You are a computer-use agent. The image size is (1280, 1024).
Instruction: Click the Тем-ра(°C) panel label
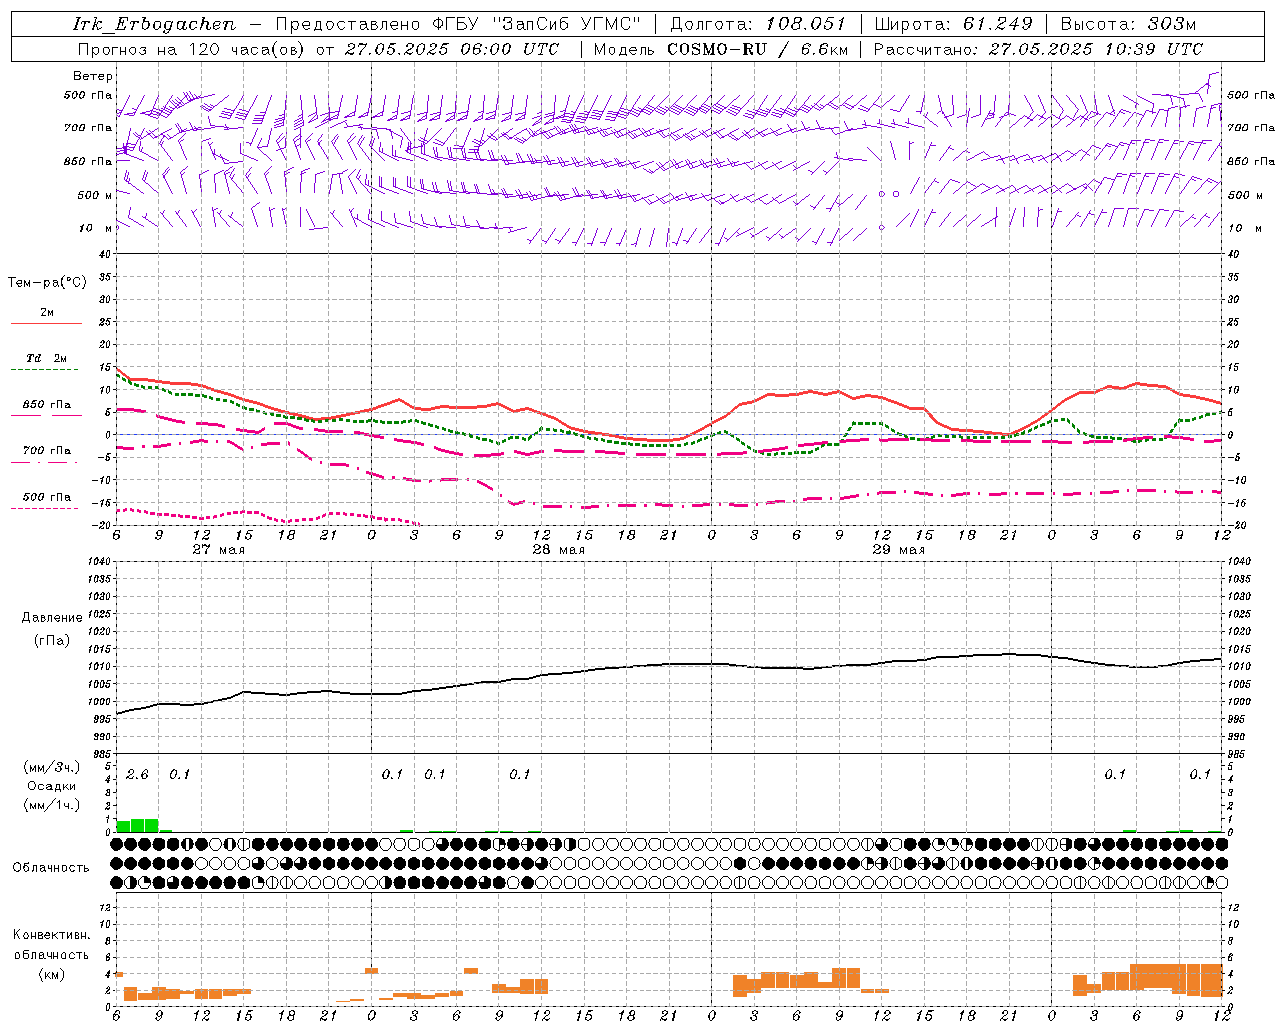[x=47, y=283]
